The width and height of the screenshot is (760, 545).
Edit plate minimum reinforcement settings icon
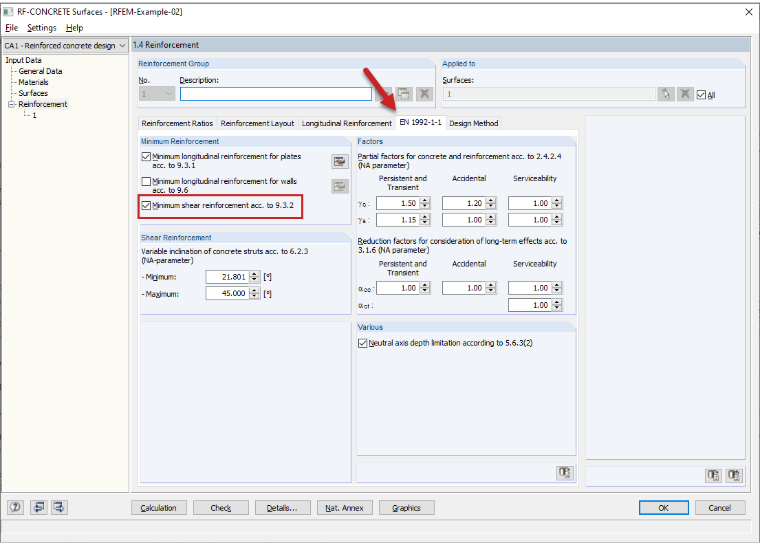tap(340, 161)
